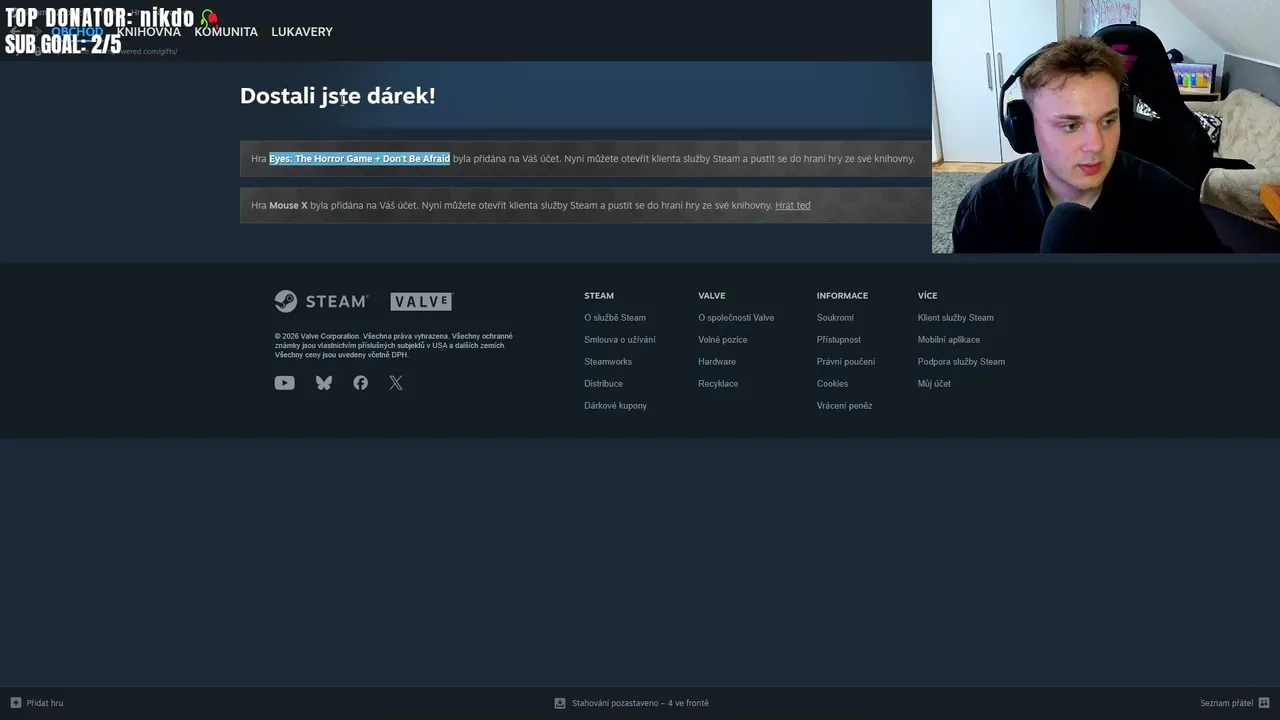Open the Recyklace footer link
This screenshot has width=1280, height=720.
(x=718, y=384)
